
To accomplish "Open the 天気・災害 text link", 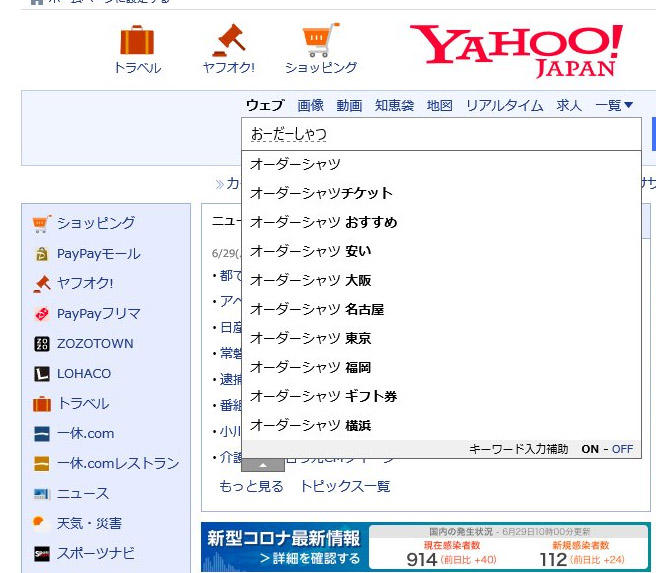I will [89, 524].
